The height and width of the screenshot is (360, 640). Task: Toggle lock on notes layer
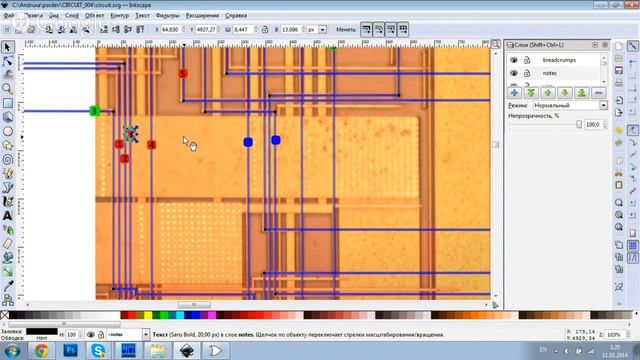point(527,73)
